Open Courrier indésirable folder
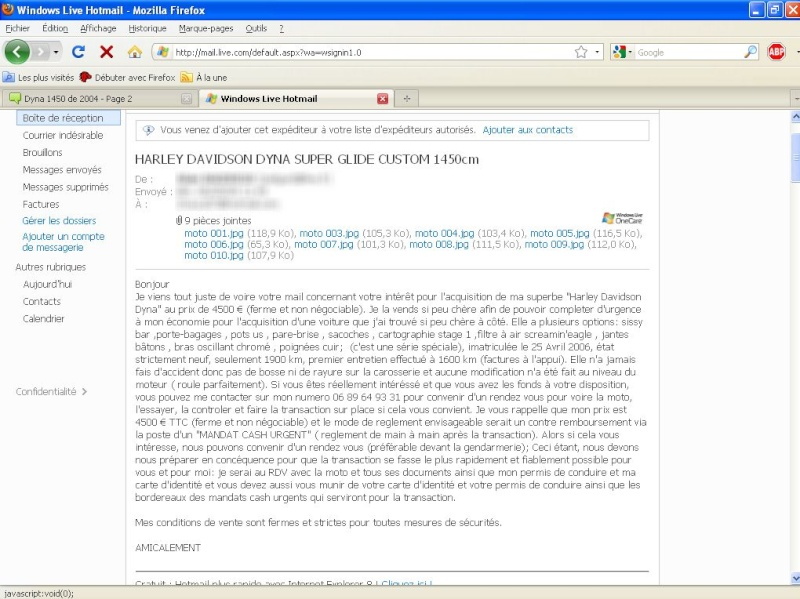The image size is (800, 599). click(62, 135)
